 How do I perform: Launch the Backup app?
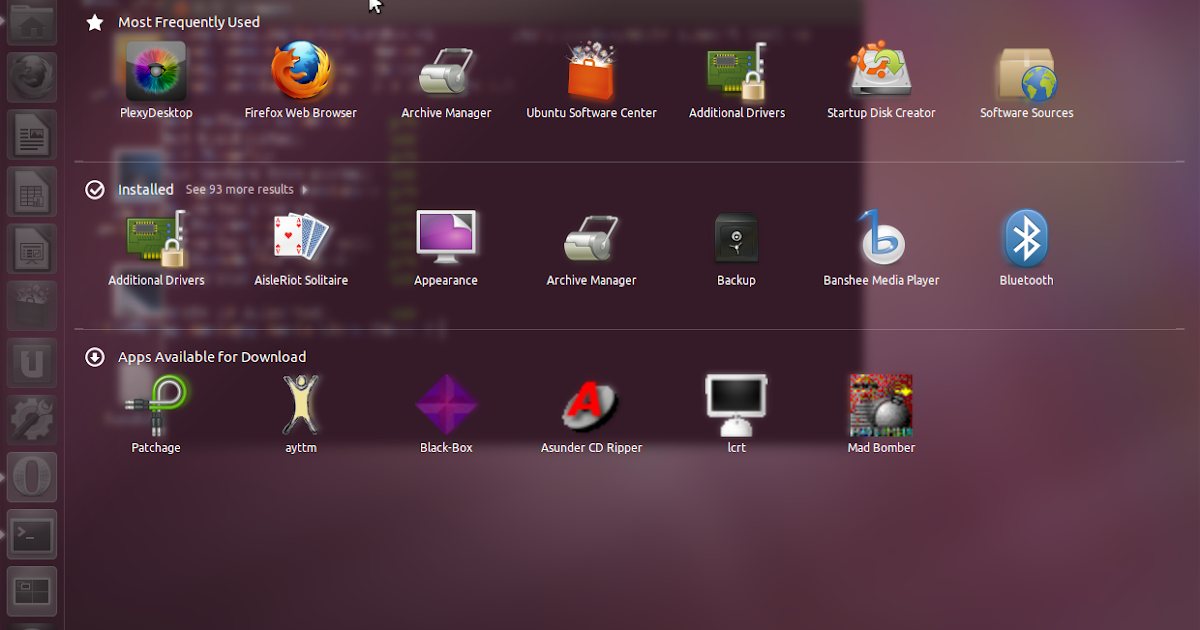(737, 249)
